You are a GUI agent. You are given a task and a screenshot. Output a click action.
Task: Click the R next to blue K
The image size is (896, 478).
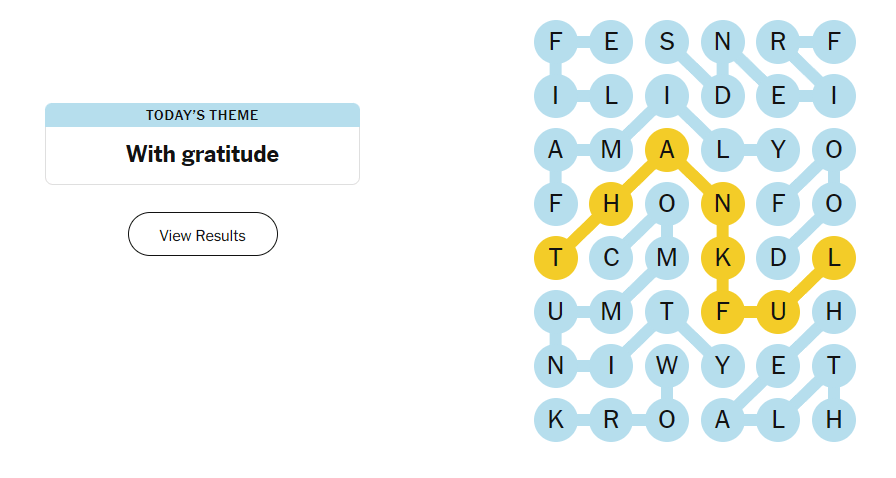[x=611, y=421]
